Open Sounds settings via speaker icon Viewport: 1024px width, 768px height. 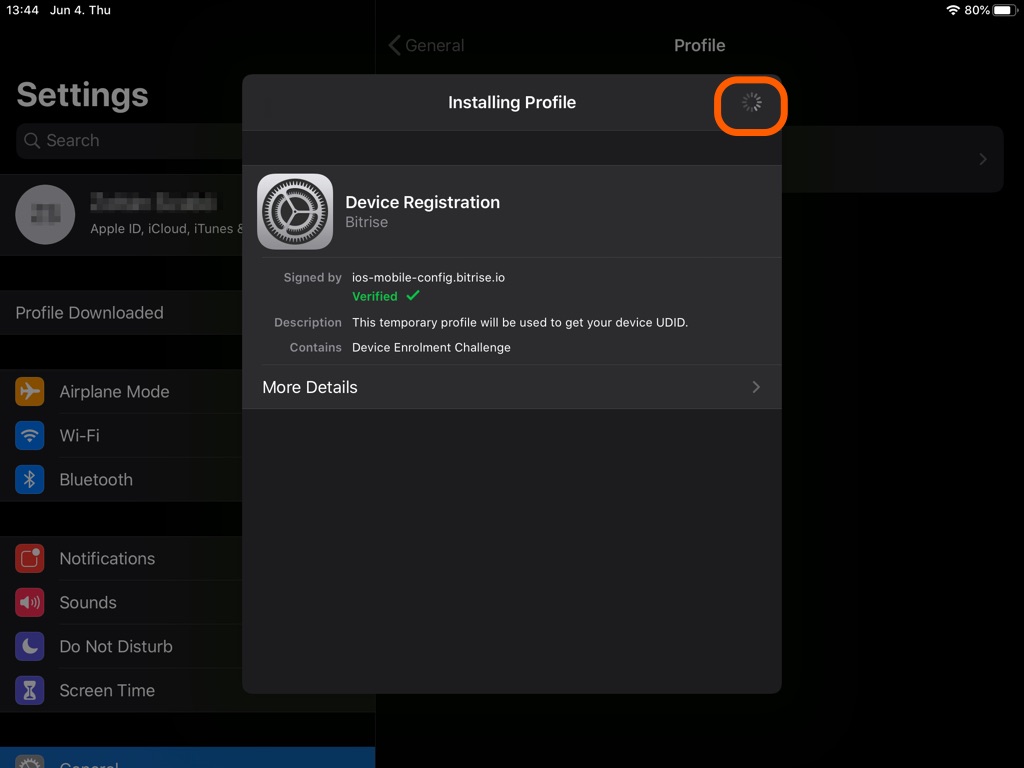pyautogui.click(x=29, y=602)
